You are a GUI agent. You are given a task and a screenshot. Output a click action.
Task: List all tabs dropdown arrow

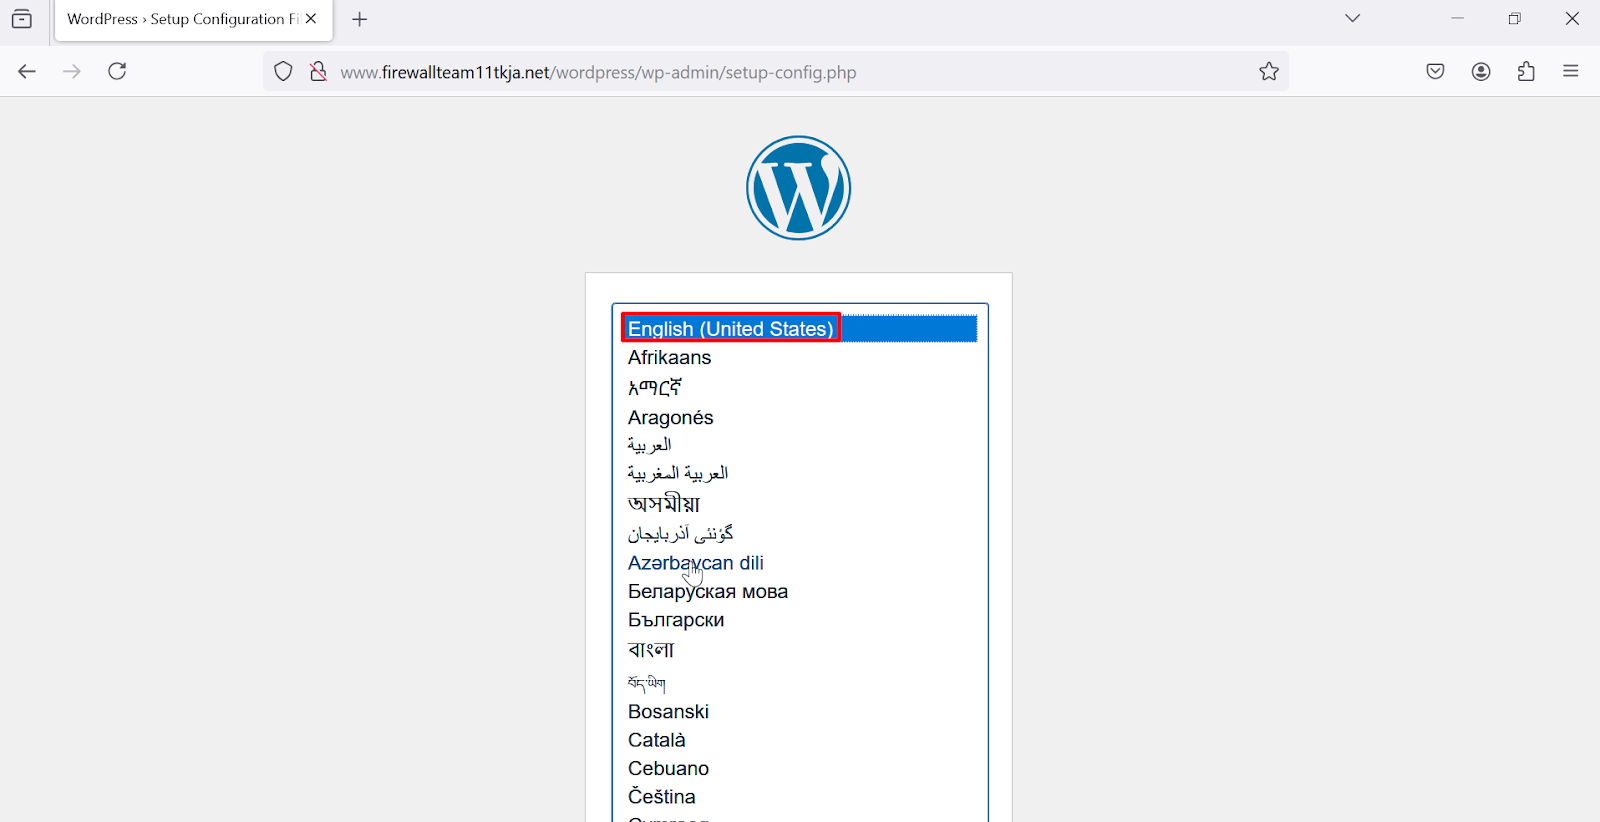(x=1352, y=19)
